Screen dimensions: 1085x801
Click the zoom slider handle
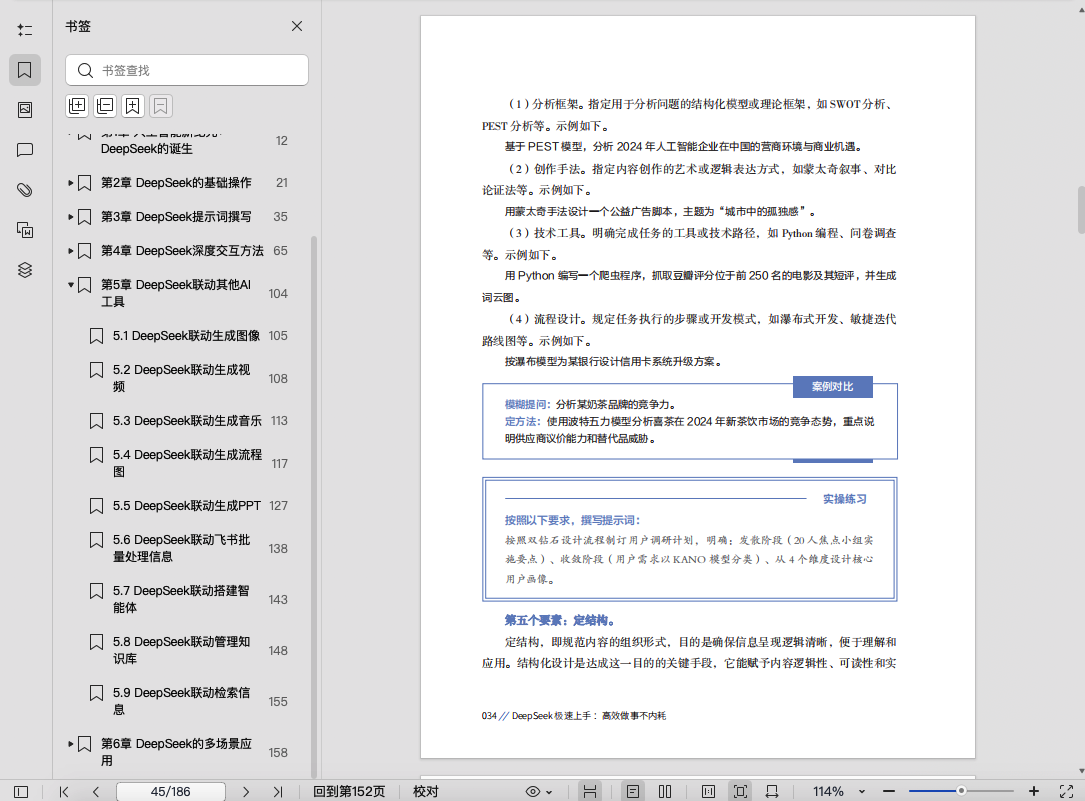[x=961, y=791]
